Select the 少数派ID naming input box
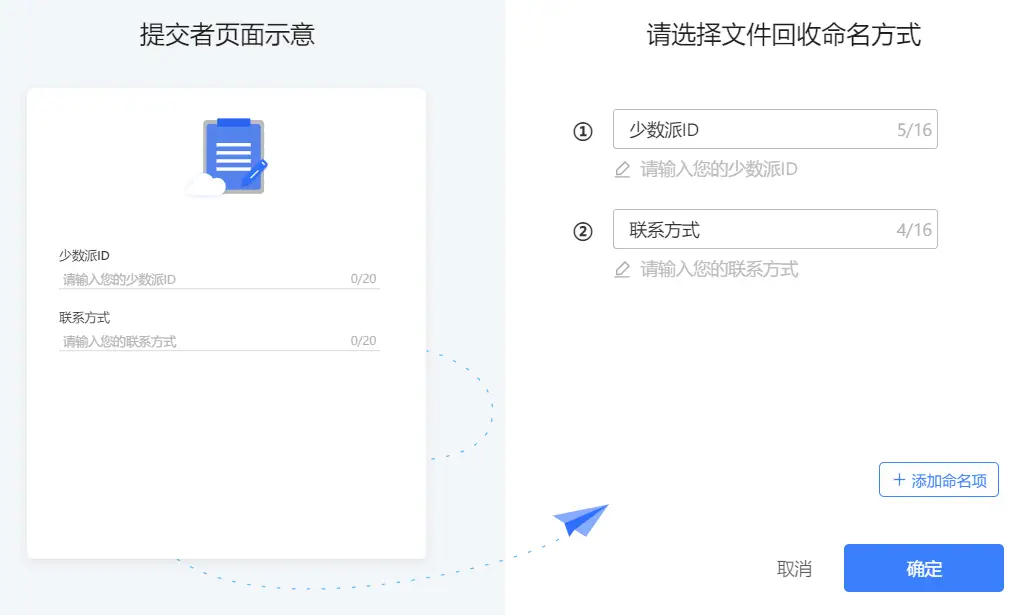 click(x=775, y=129)
